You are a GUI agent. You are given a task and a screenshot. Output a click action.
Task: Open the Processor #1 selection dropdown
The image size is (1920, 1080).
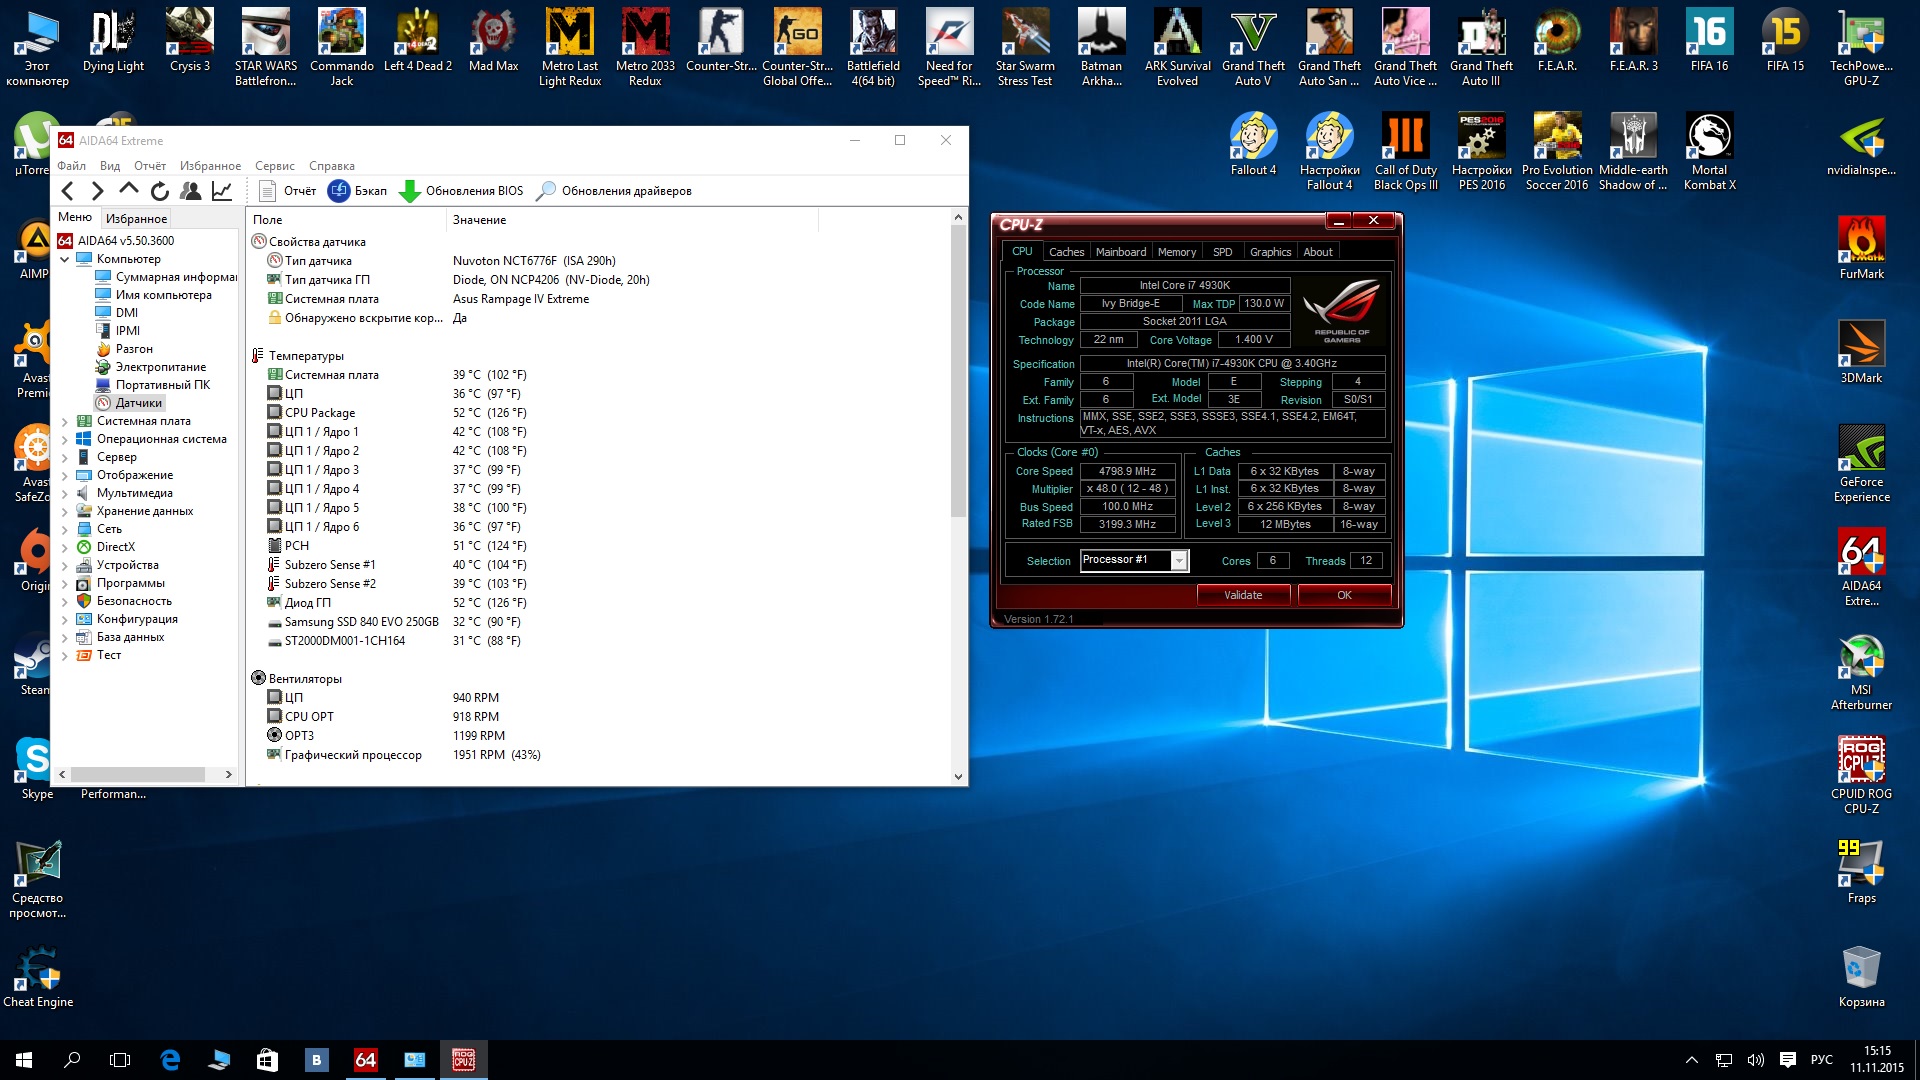(1179, 561)
